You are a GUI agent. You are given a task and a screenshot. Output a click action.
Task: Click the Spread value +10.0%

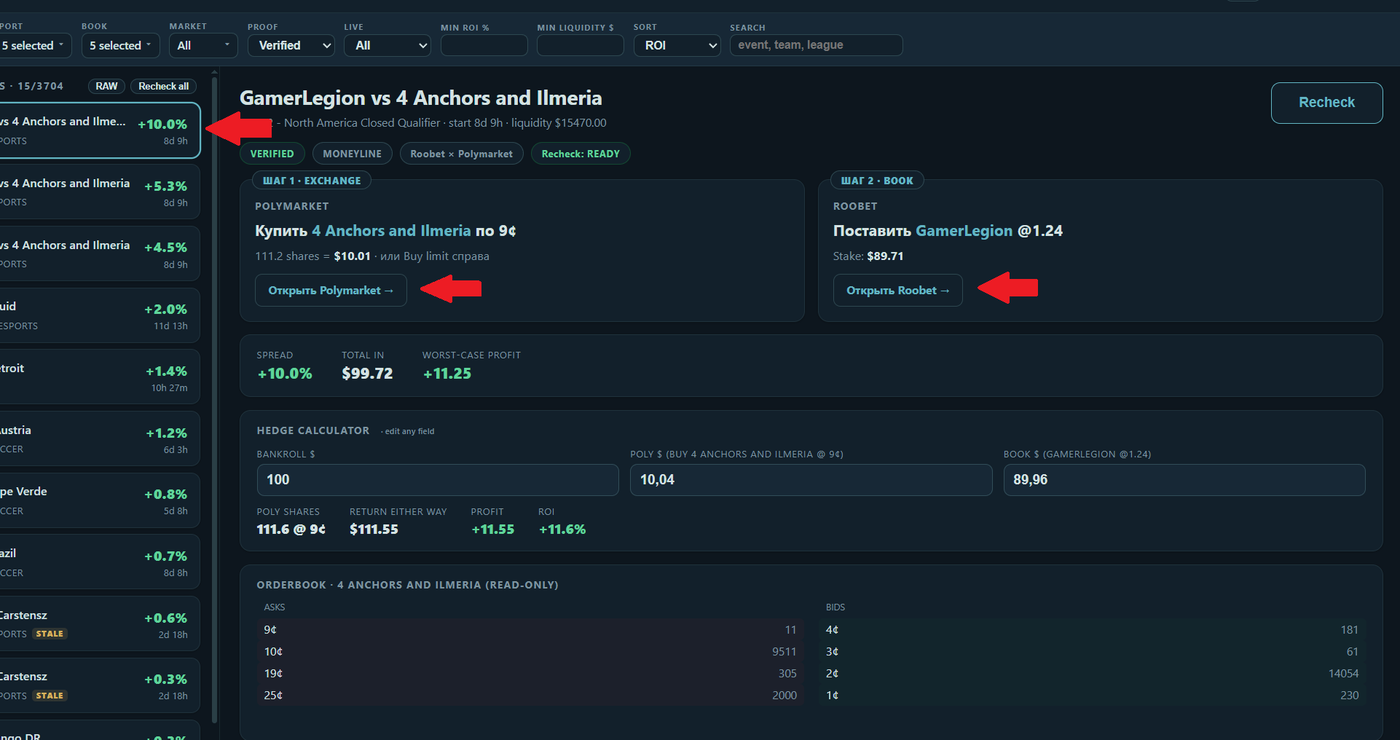tap(285, 374)
